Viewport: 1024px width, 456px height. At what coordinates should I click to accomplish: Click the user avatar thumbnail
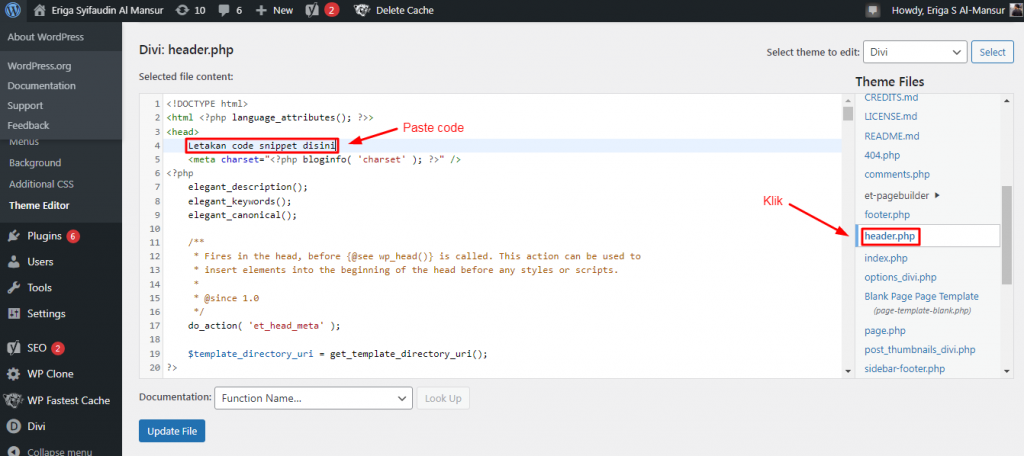[x=1016, y=10]
